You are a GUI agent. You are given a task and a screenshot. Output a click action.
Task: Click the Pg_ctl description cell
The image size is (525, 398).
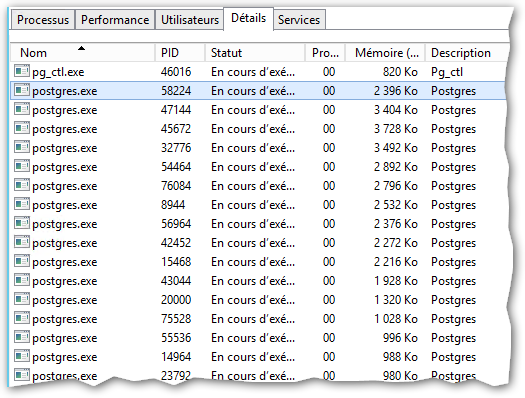(447, 72)
